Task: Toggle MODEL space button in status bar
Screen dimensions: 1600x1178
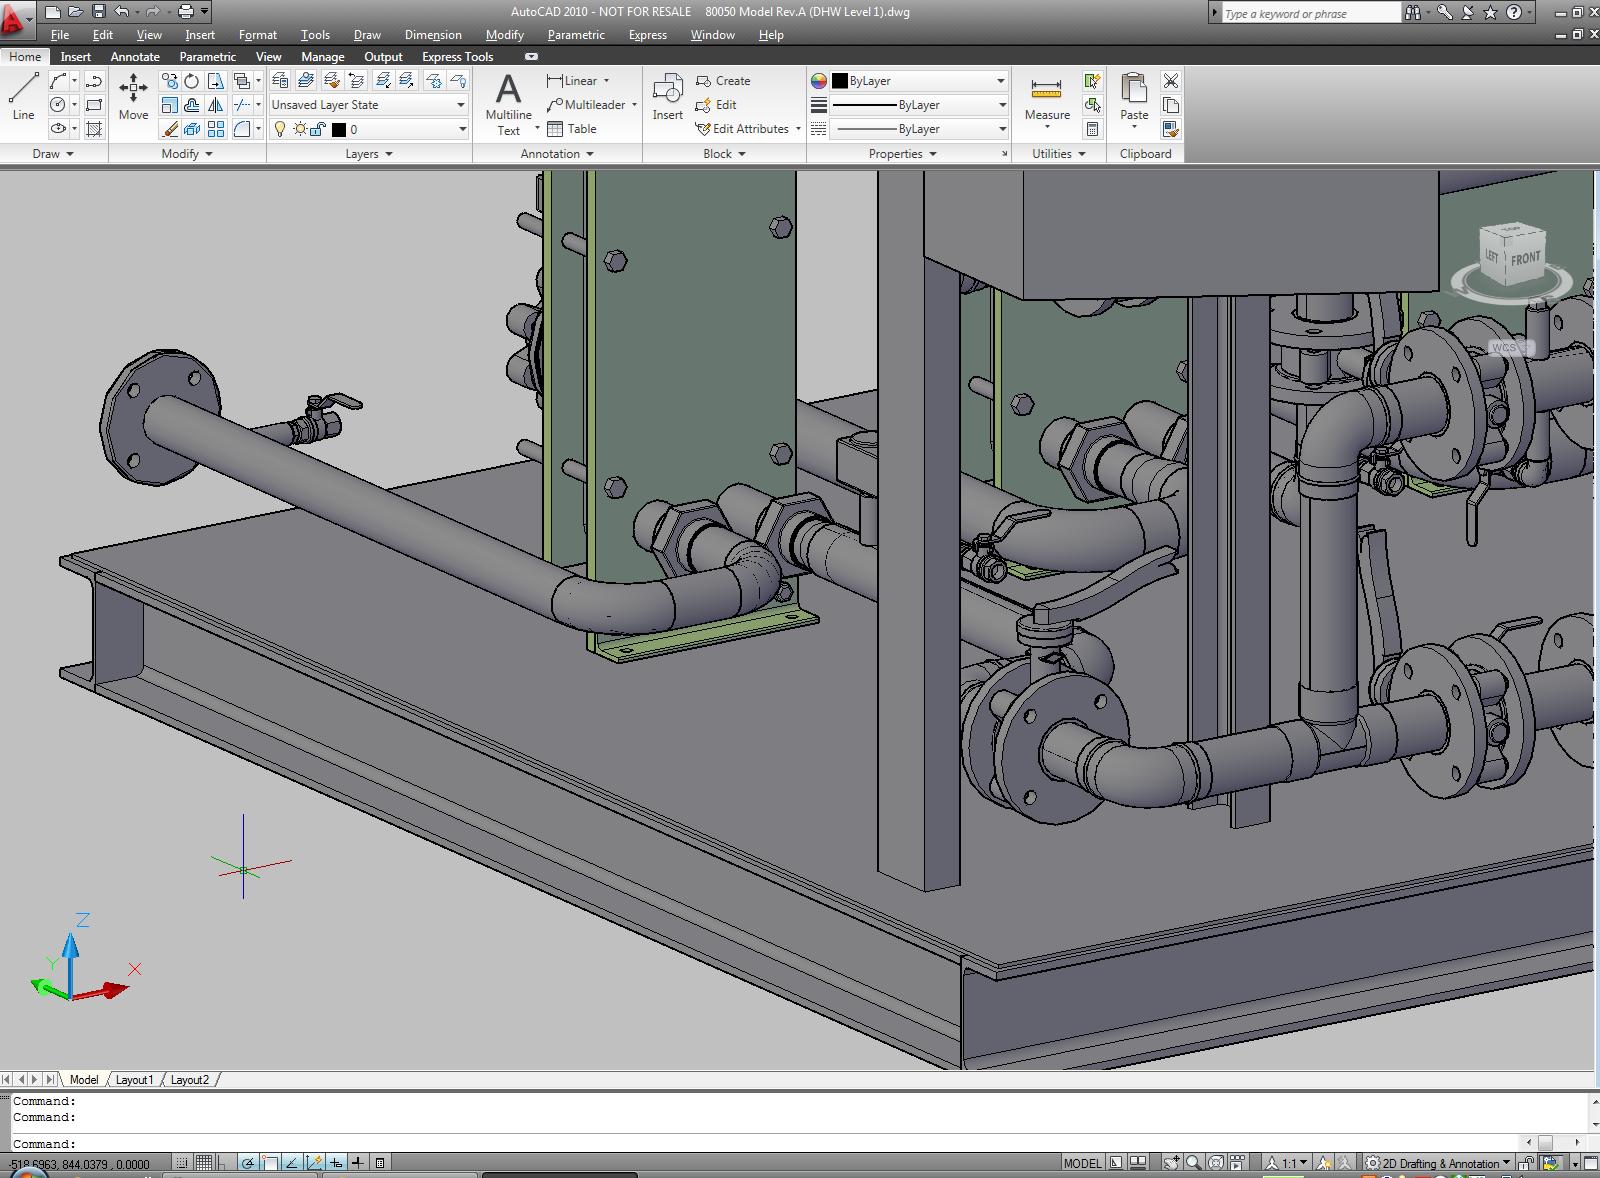Action: click(x=1082, y=1163)
